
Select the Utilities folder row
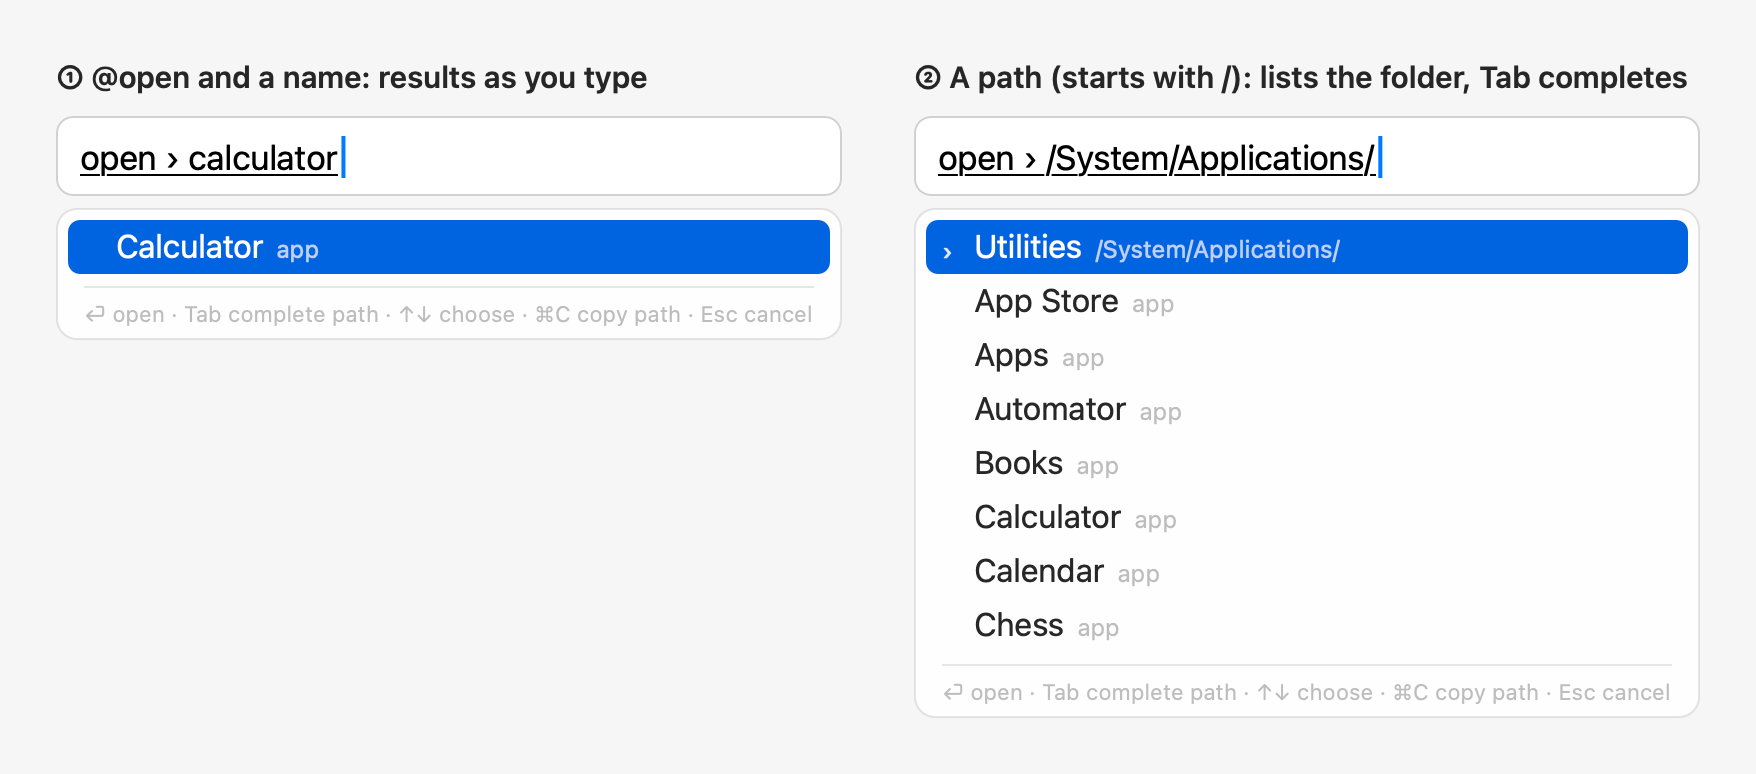pyautogui.click(x=1307, y=247)
